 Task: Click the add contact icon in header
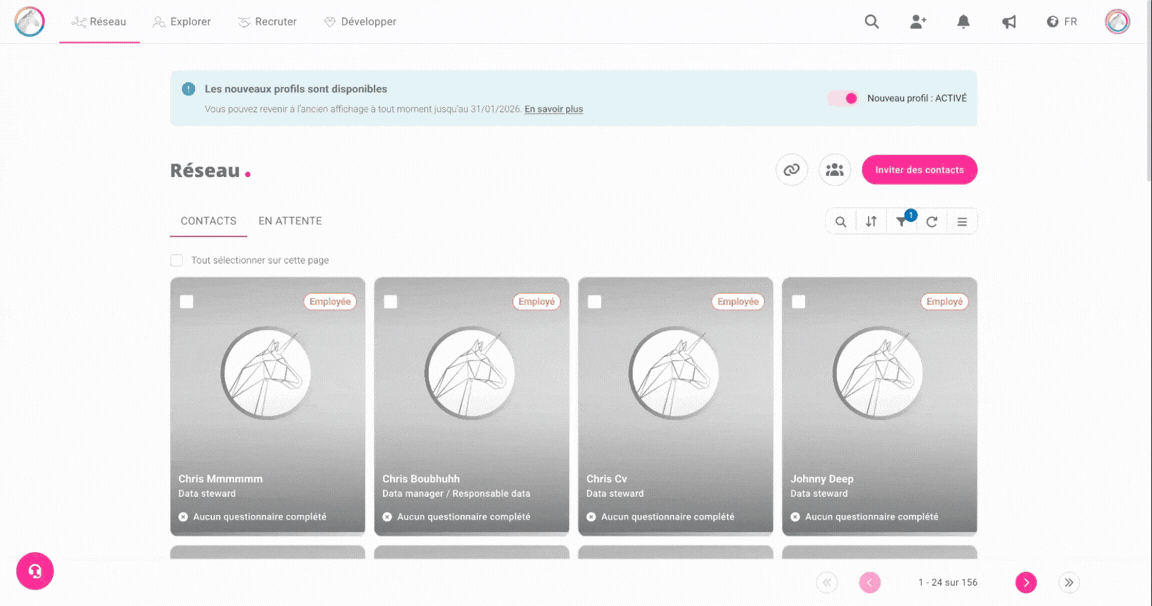click(x=918, y=22)
